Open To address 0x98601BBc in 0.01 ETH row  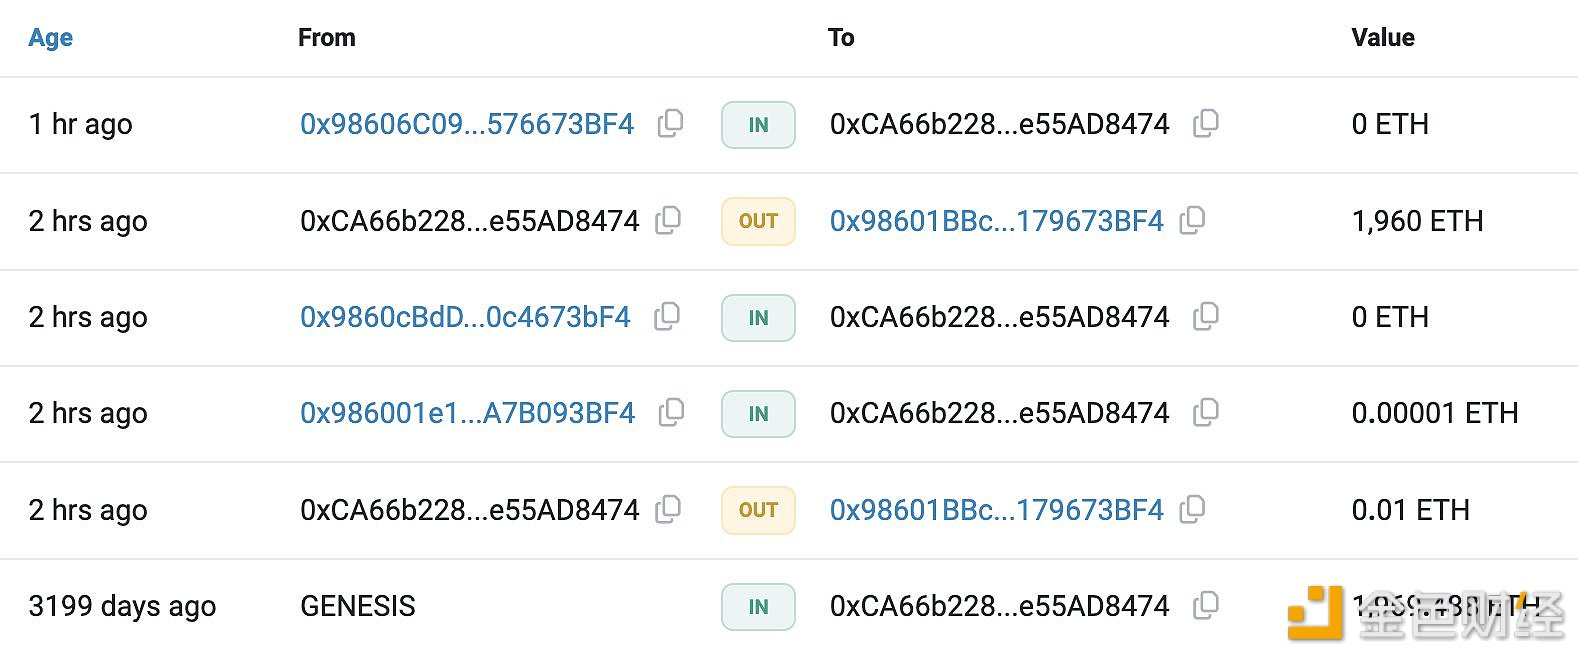pyautogui.click(x=997, y=510)
